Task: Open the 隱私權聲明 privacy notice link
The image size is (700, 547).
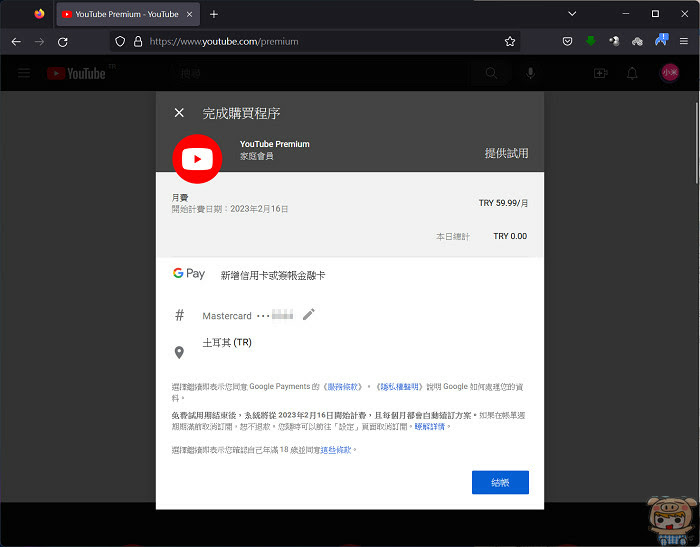Action: click(x=399, y=387)
